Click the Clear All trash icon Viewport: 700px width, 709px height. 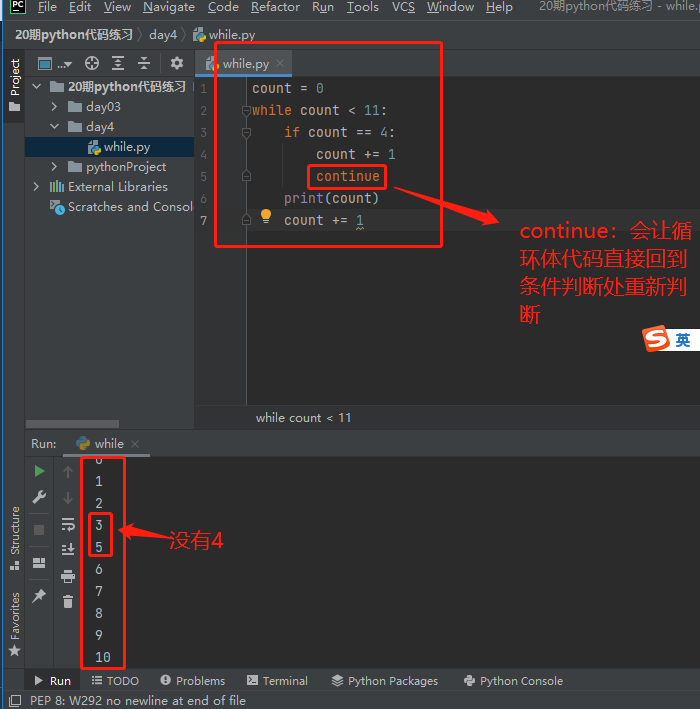[x=68, y=601]
